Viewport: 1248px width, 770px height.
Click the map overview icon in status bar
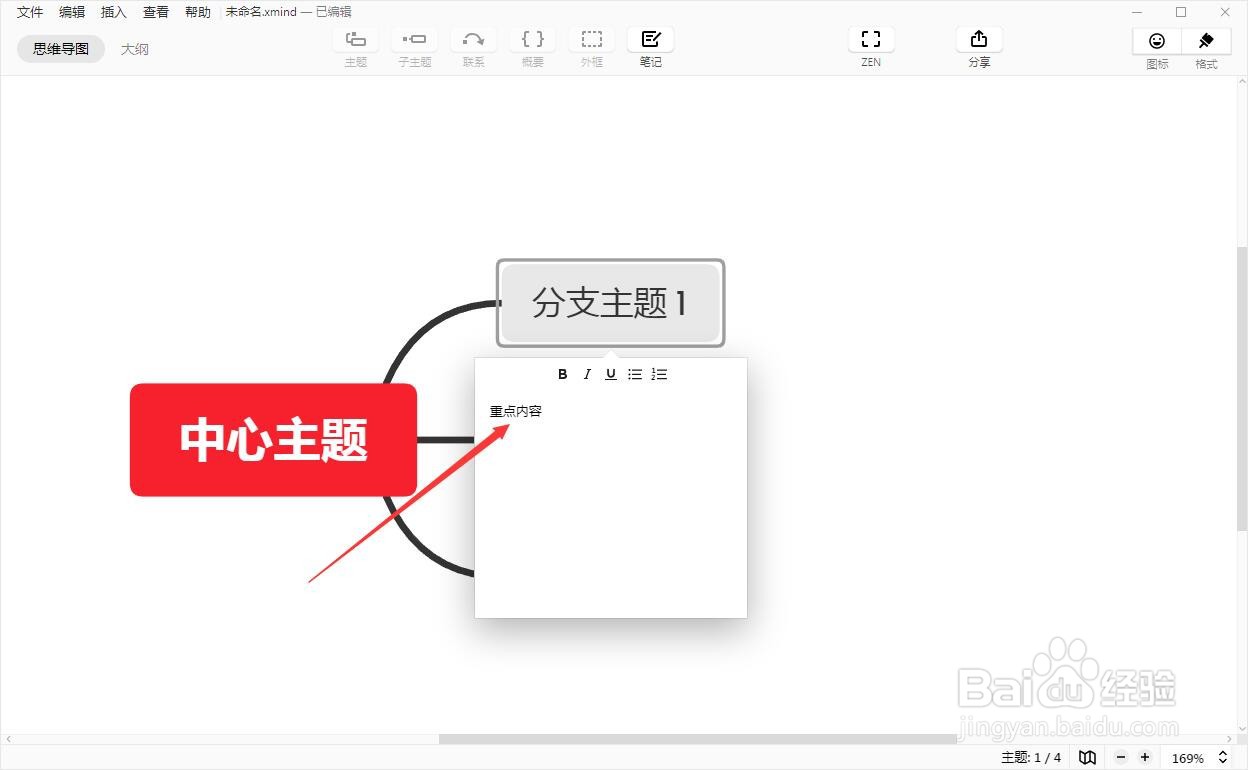[x=1086, y=757]
